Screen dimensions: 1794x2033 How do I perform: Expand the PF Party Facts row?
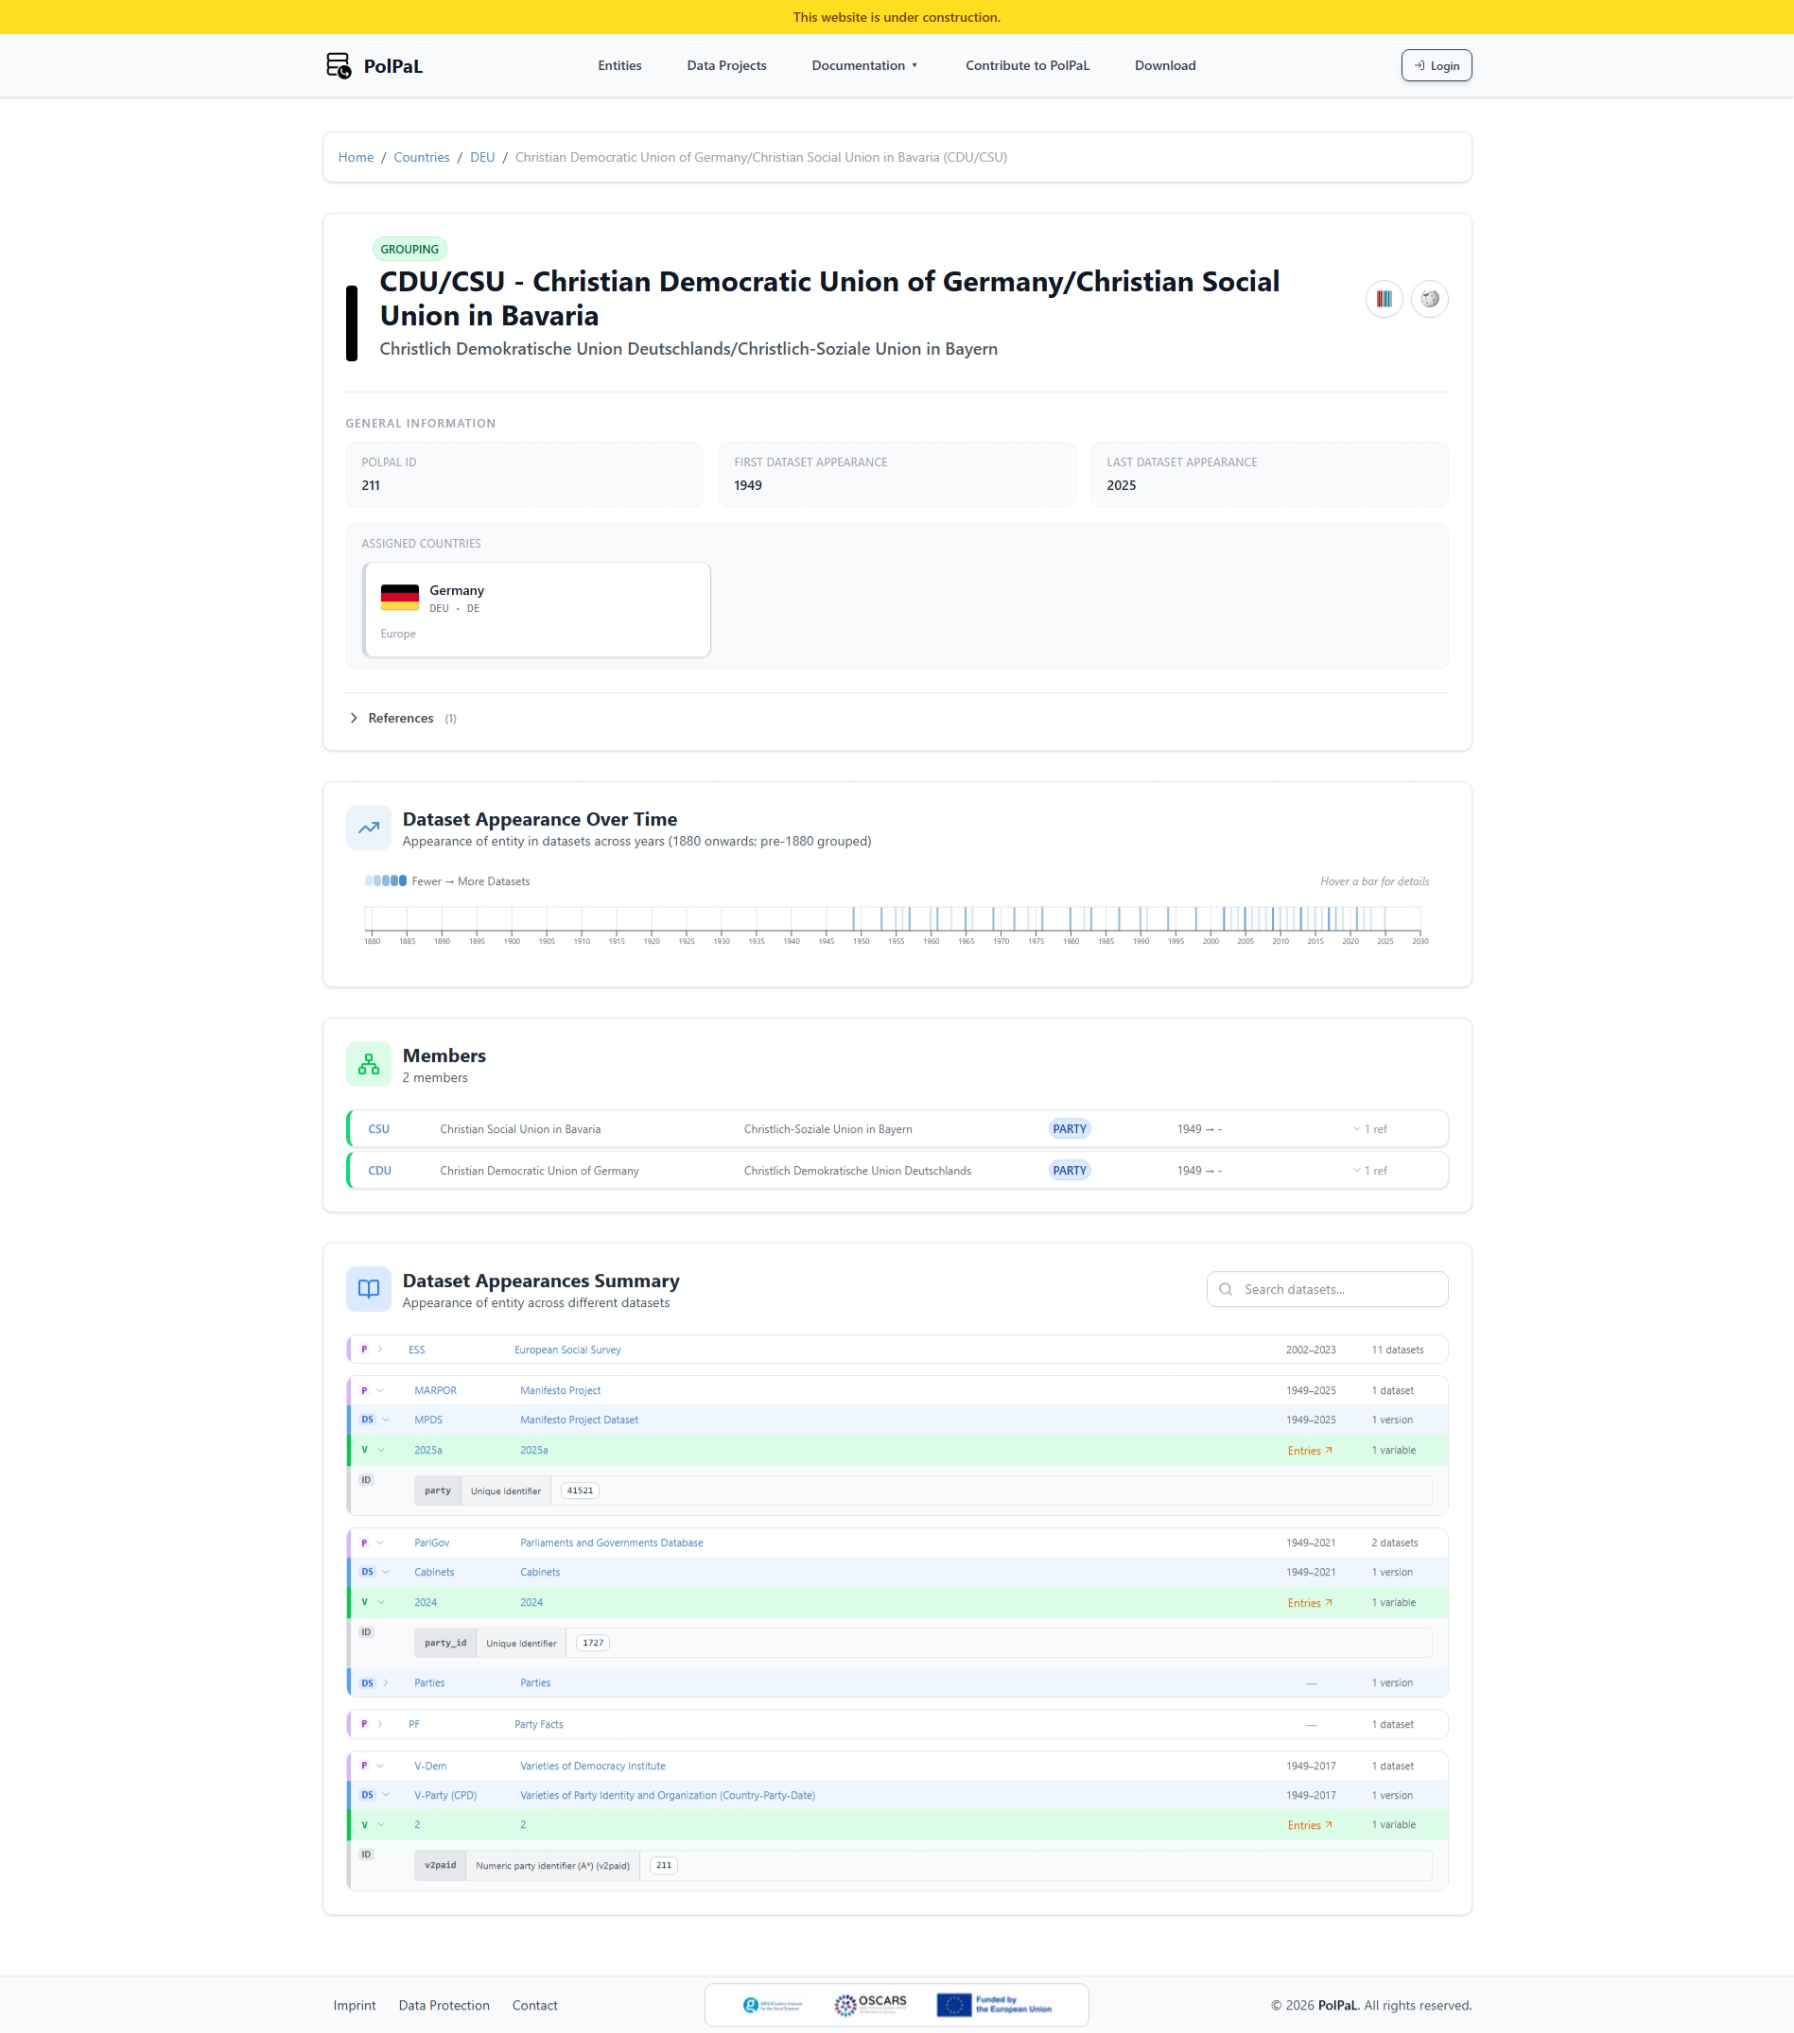click(380, 1724)
